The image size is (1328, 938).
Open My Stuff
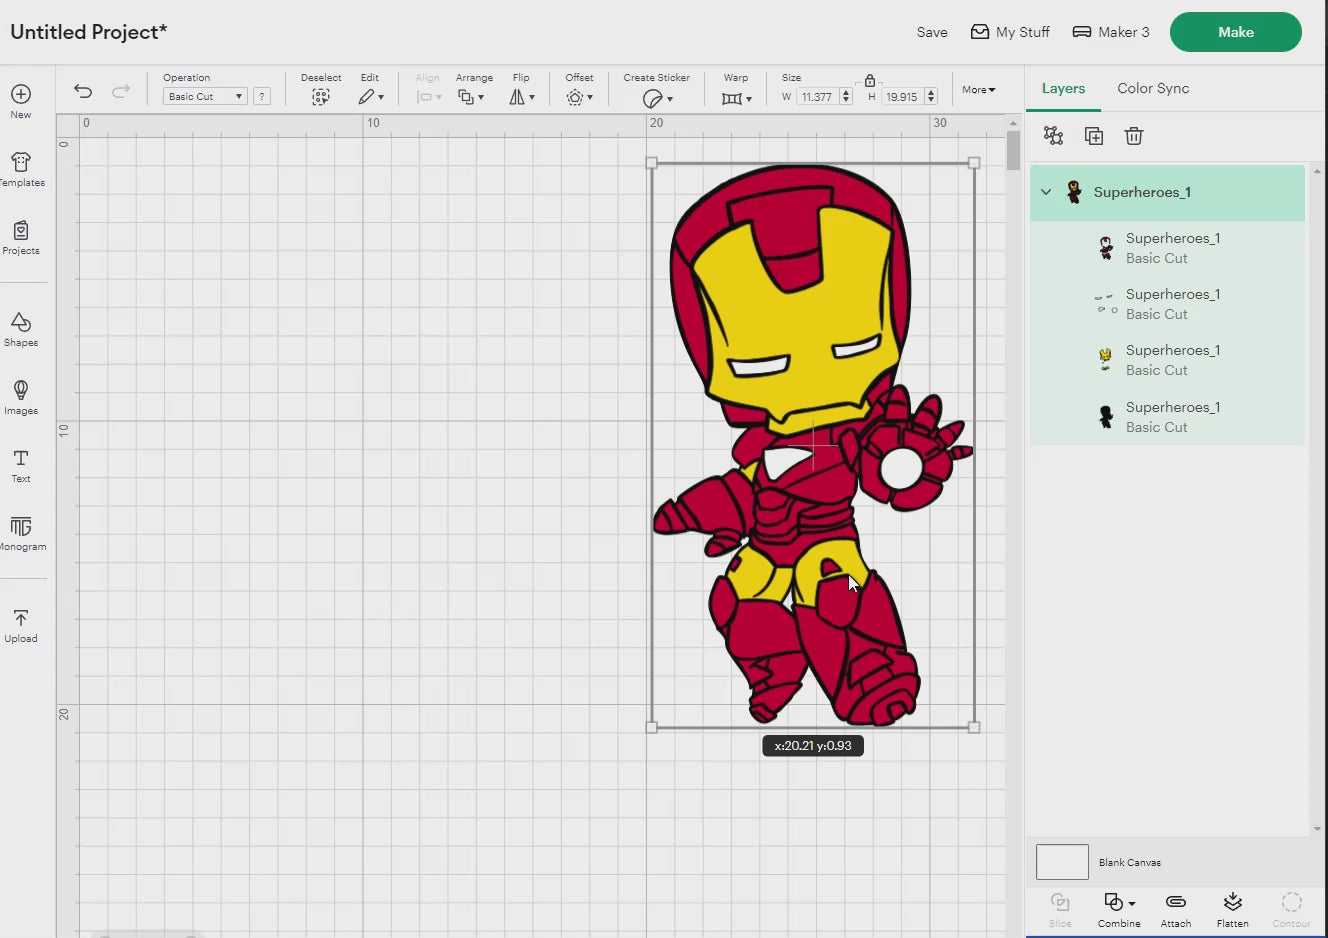click(1010, 32)
